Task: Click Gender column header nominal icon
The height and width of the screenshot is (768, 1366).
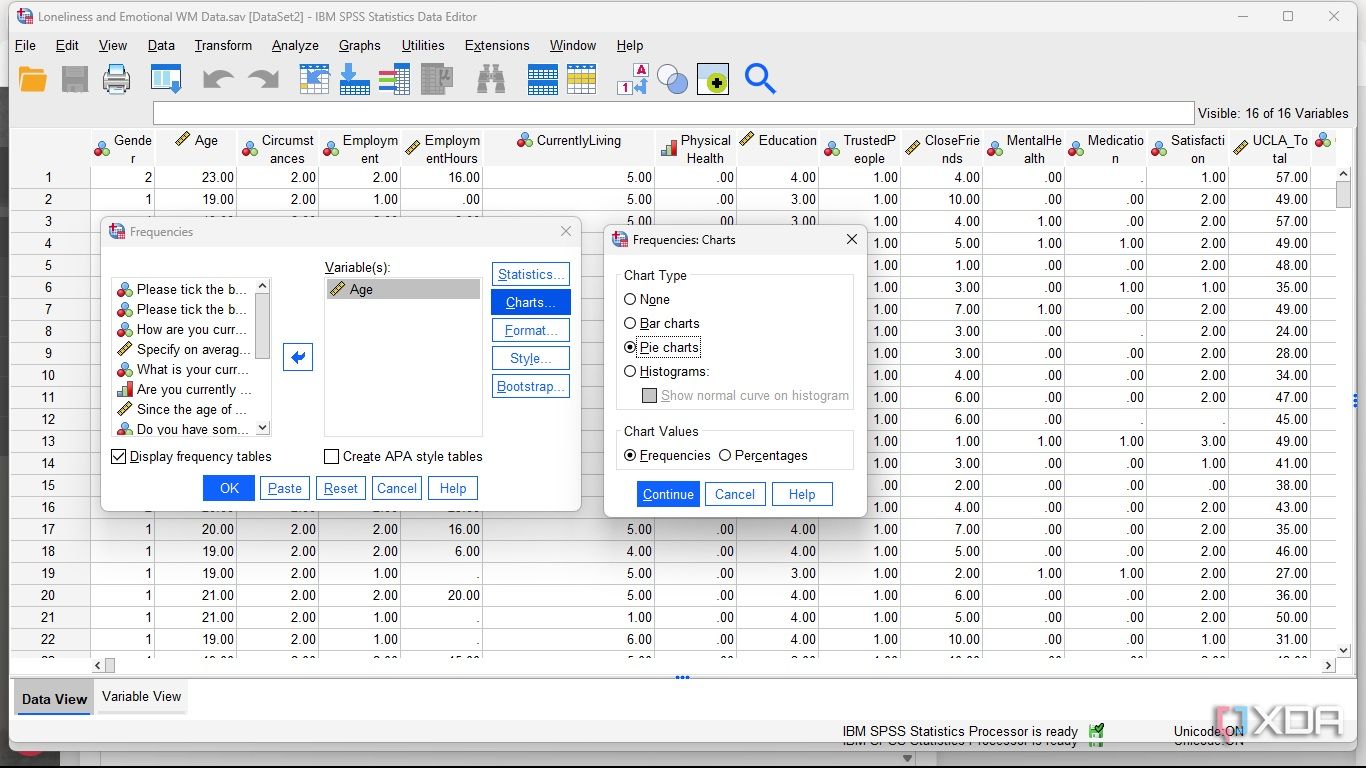Action: [x=102, y=149]
